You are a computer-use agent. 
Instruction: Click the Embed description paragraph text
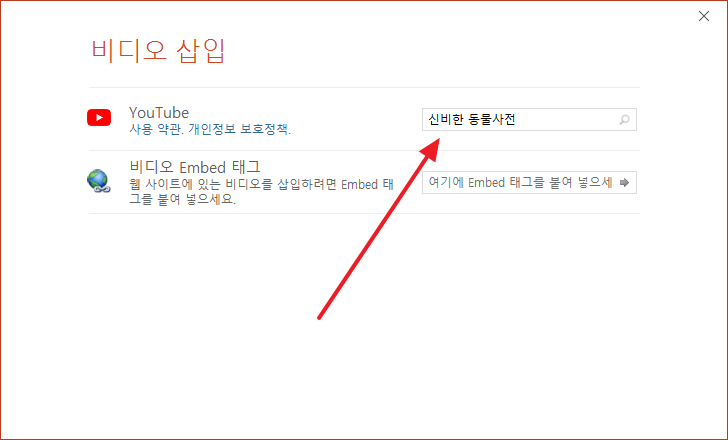261,191
